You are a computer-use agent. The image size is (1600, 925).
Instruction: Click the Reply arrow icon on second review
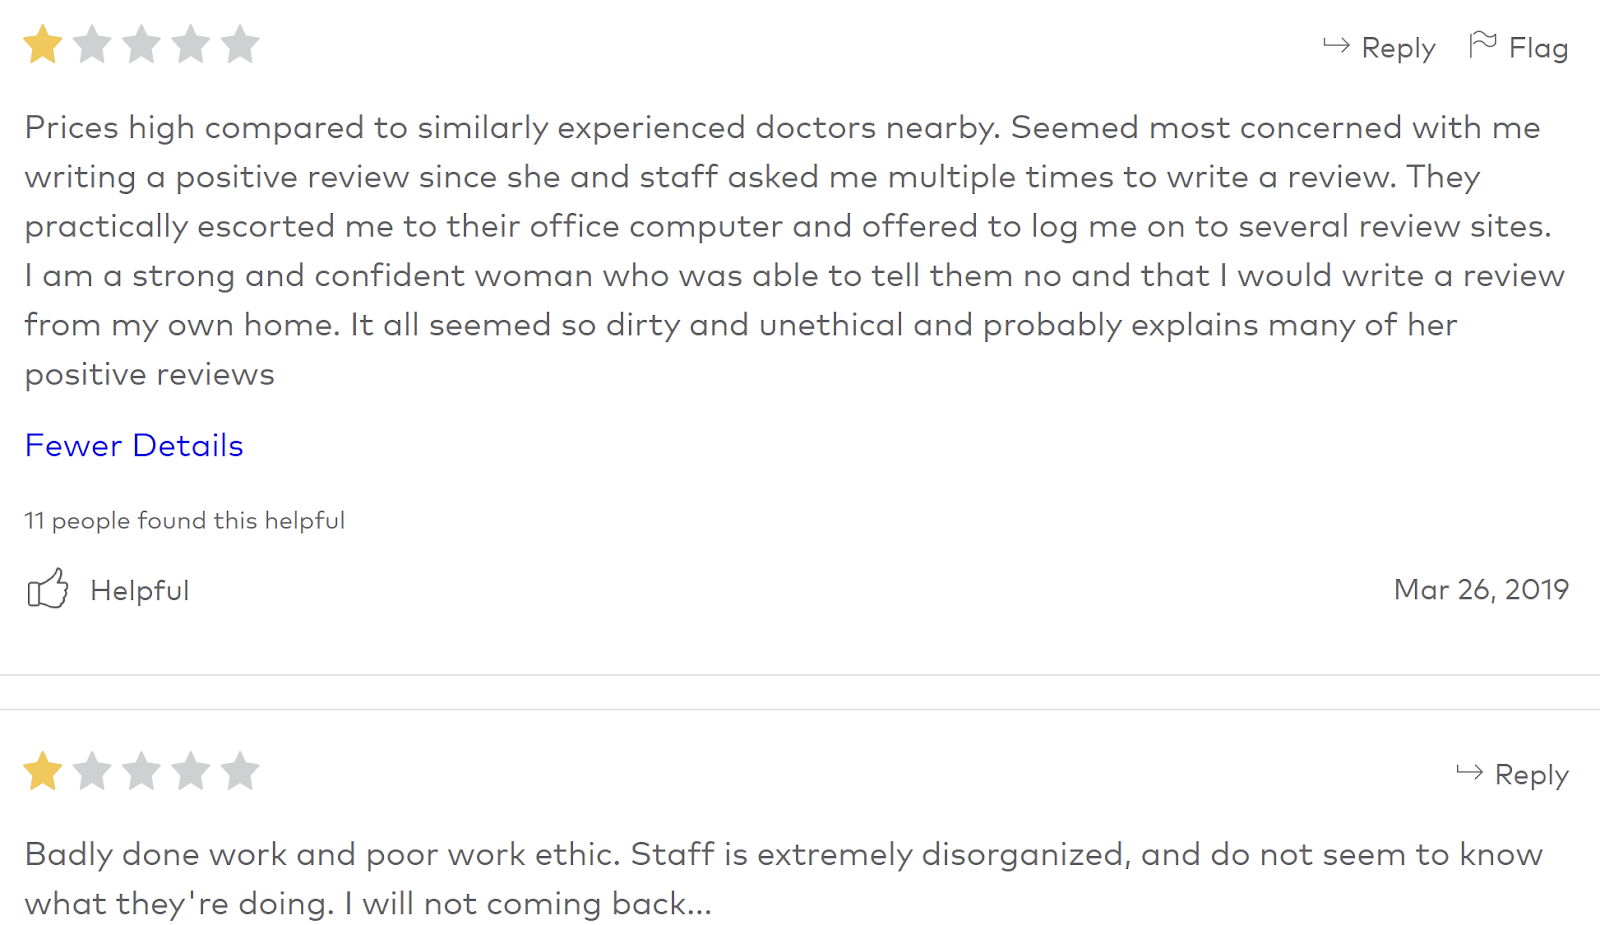tap(1469, 772)
